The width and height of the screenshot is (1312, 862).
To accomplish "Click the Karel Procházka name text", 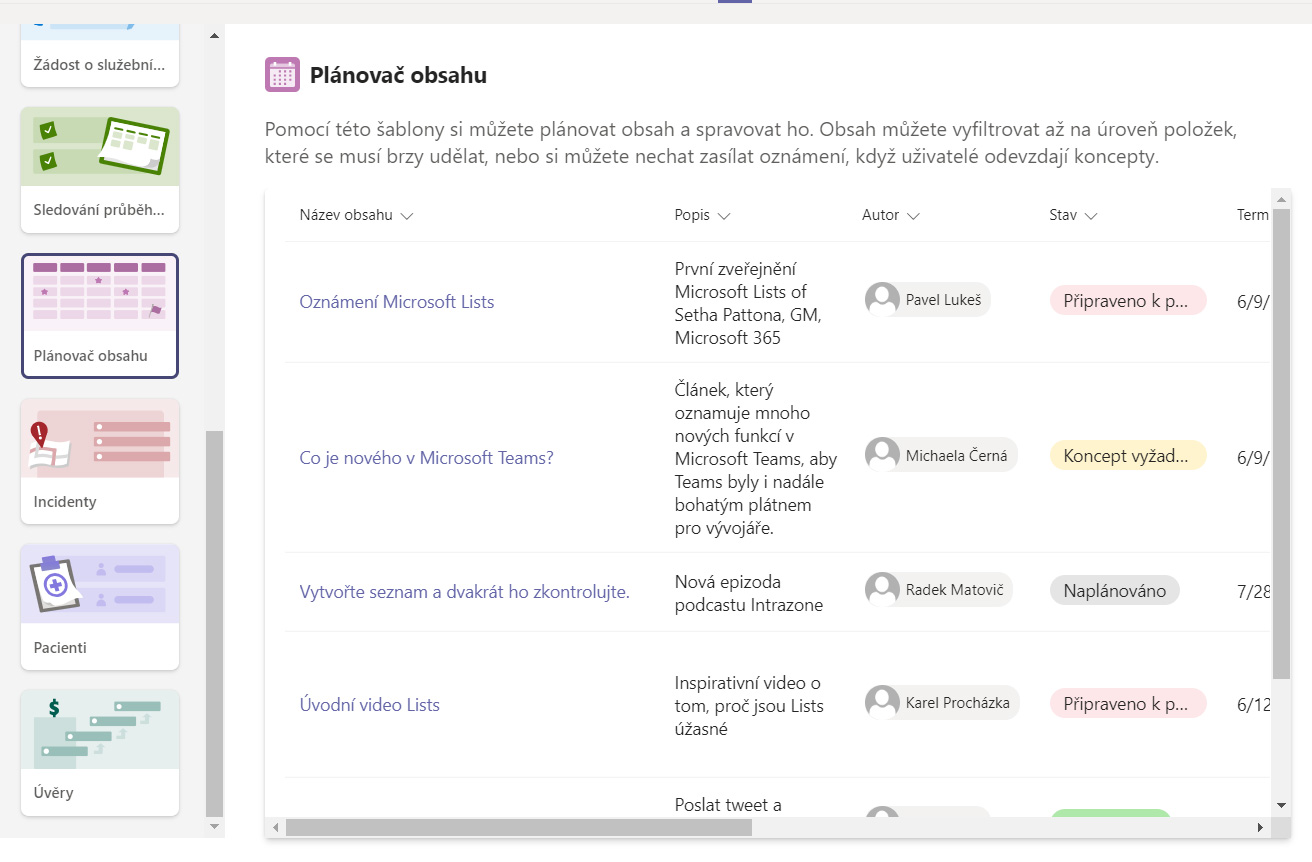I will coord(958,702).
